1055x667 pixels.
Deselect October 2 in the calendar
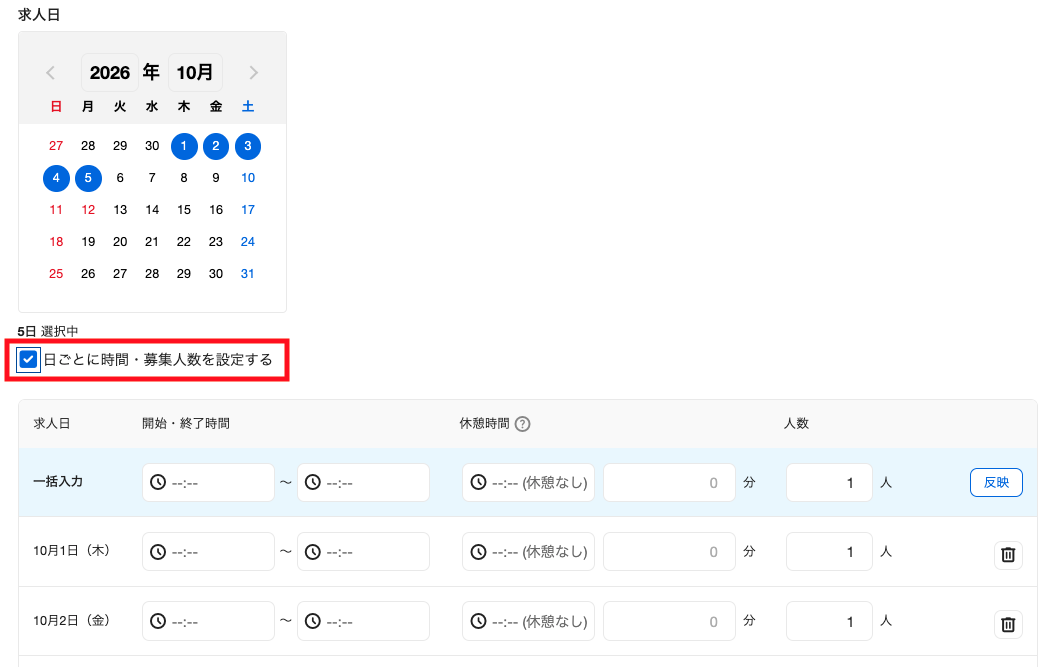(x=216, y=146)
